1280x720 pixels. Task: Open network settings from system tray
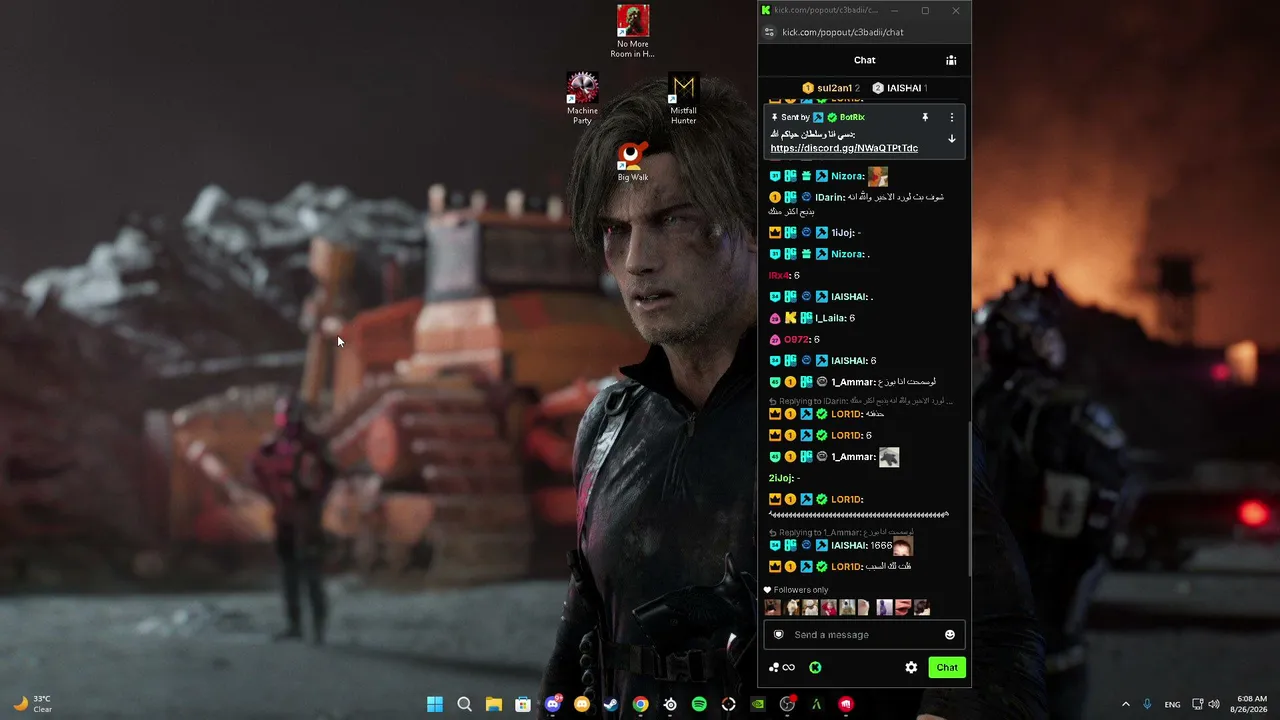tap(1198, 704)
